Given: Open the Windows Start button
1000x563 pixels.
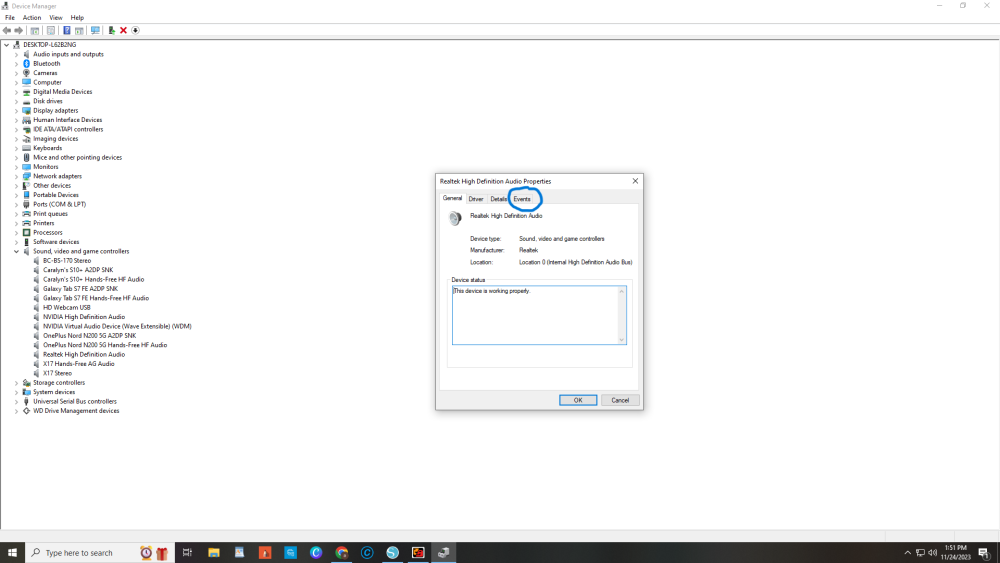Looking at the screenshot, I should pyautogui.click(x=12, y=553).
